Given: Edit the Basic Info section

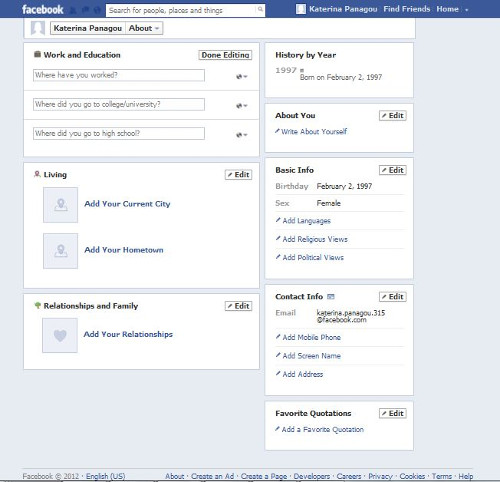Looking at the screenshot, I should tap(393, 170).
